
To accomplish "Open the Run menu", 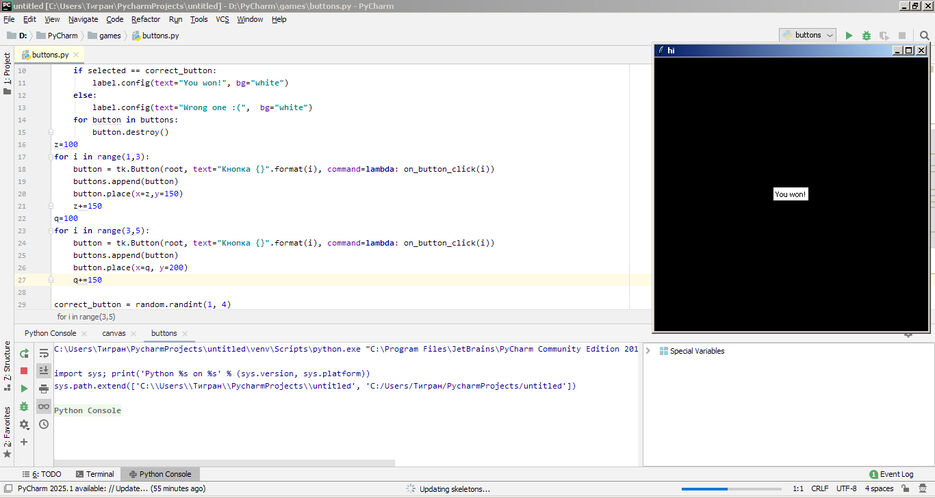I will (x=175, y=19).
